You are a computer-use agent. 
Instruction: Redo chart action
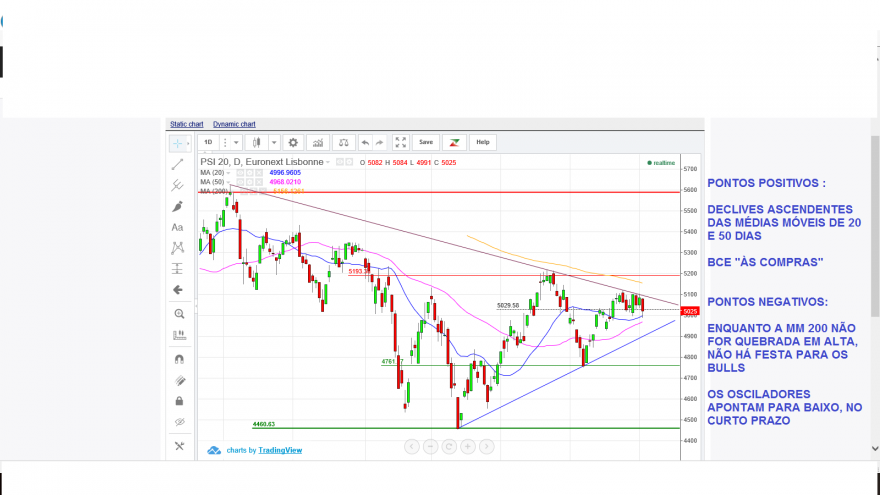380,143
